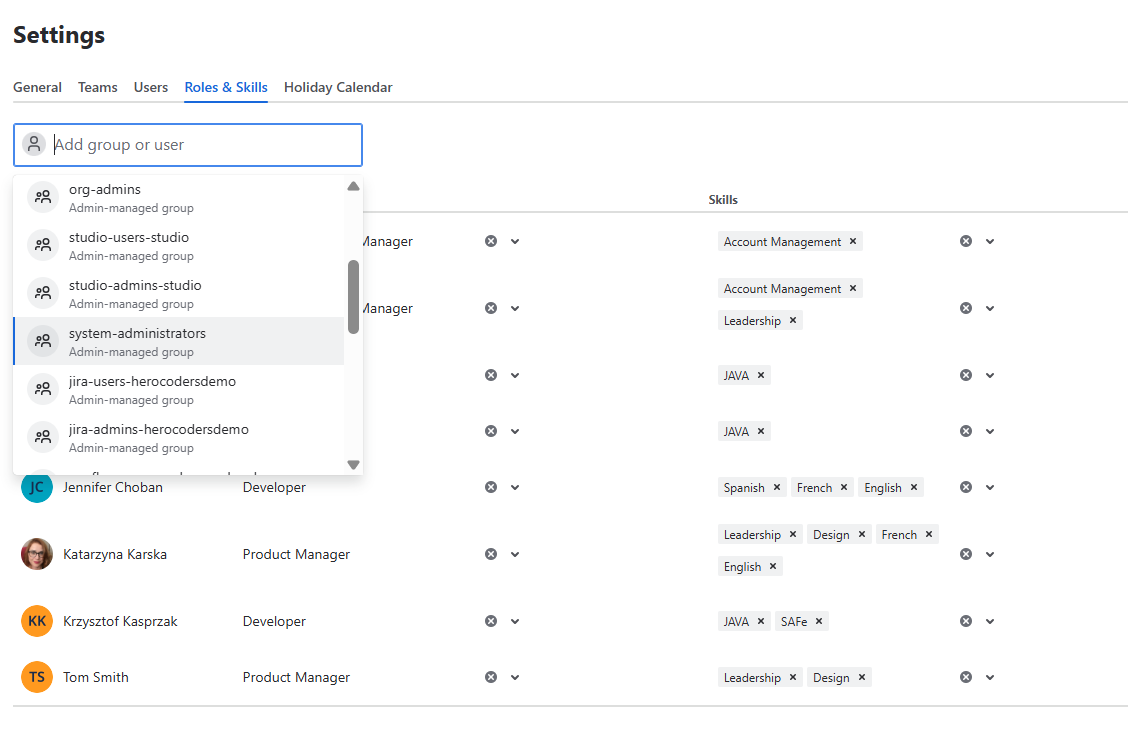Choose system-administrators group
The width and height of the screenshot is (1128, 732).
pos(178,341)
